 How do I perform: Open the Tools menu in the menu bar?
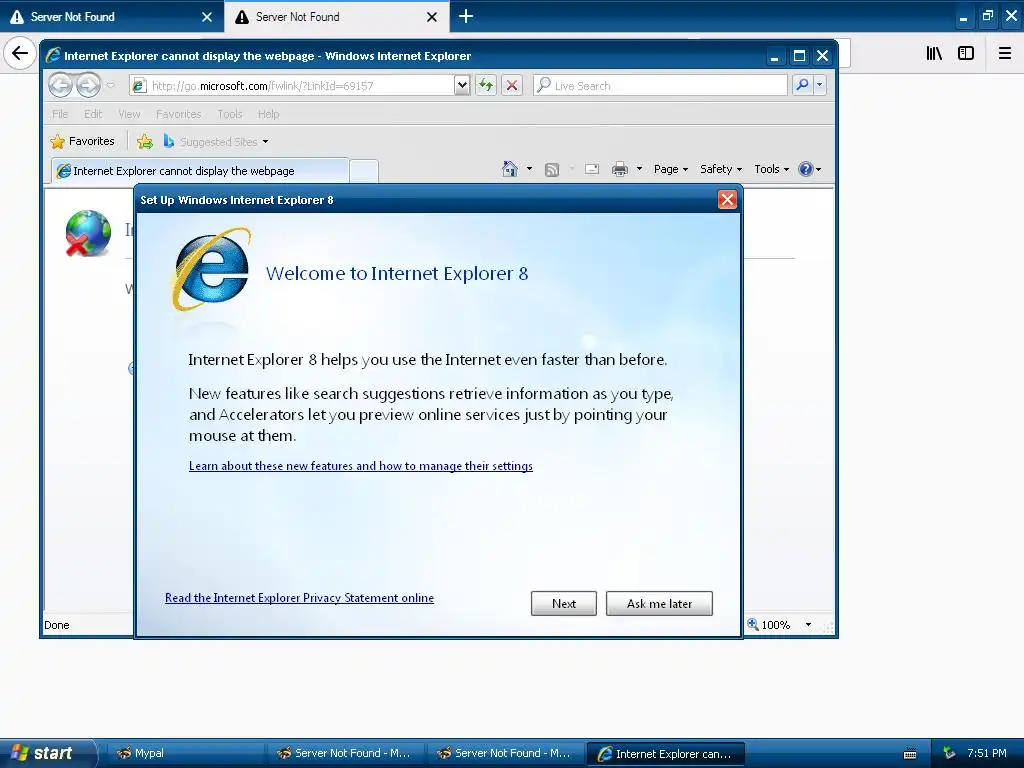(230, 114)
